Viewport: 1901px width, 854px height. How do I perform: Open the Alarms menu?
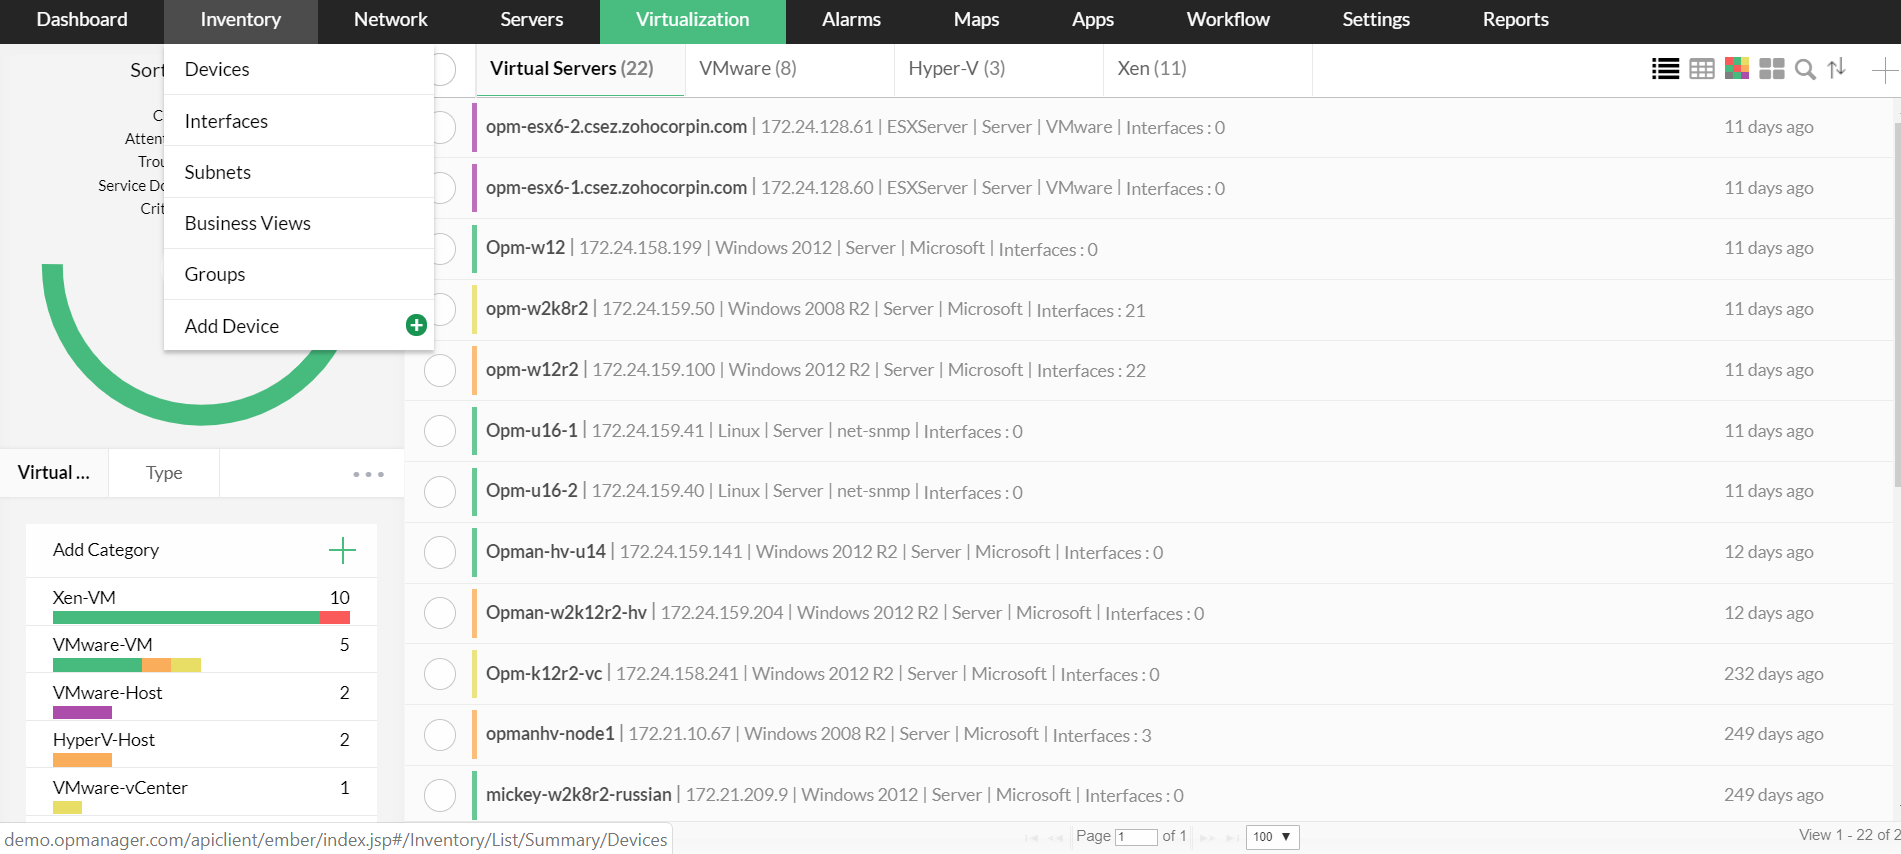pos(851,20)
